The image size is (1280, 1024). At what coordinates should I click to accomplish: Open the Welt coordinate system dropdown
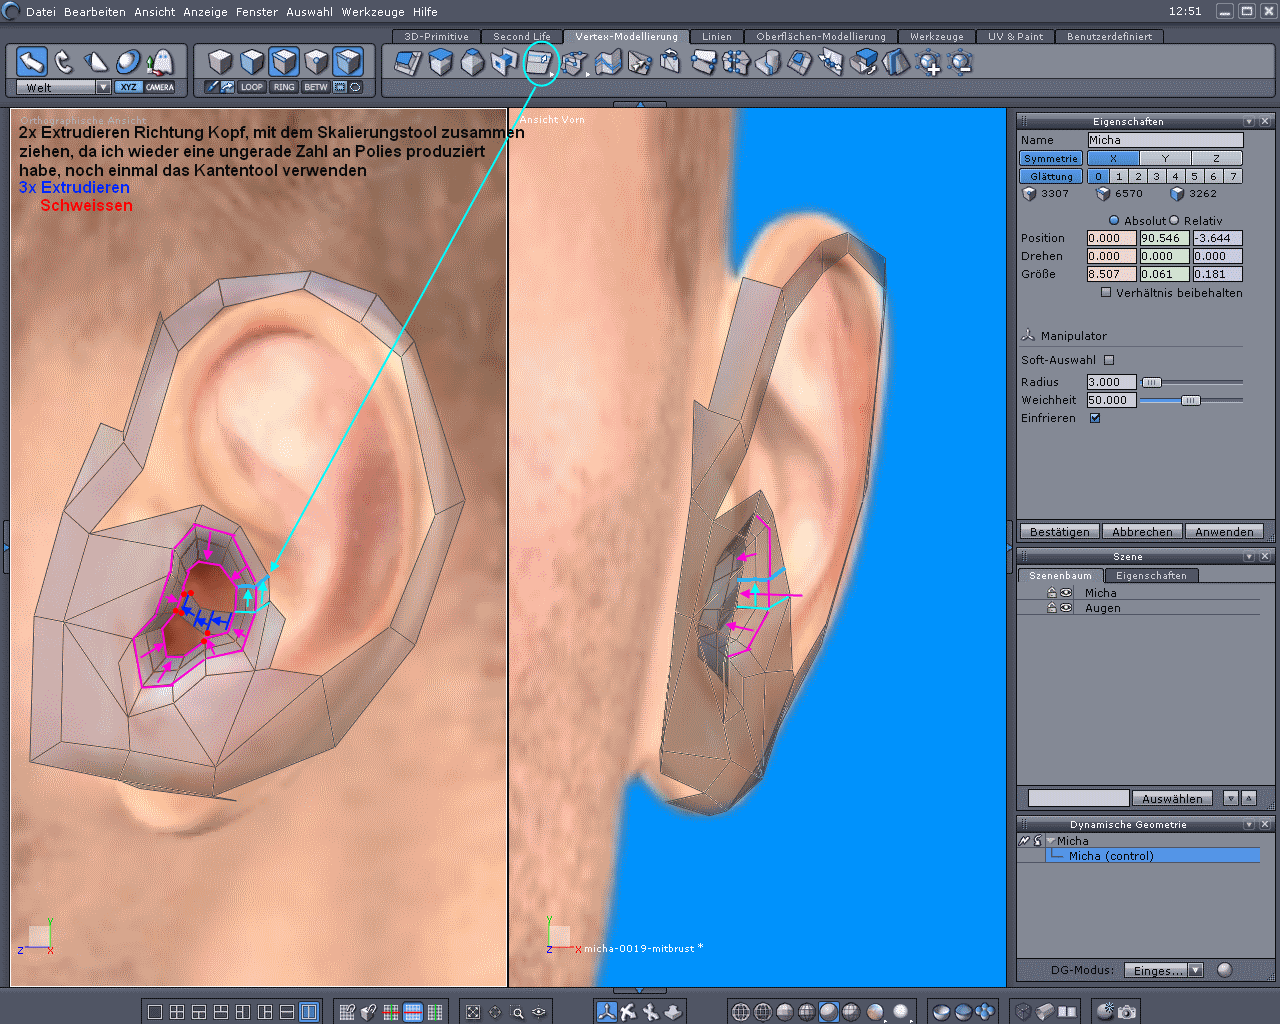coord(103,87)
